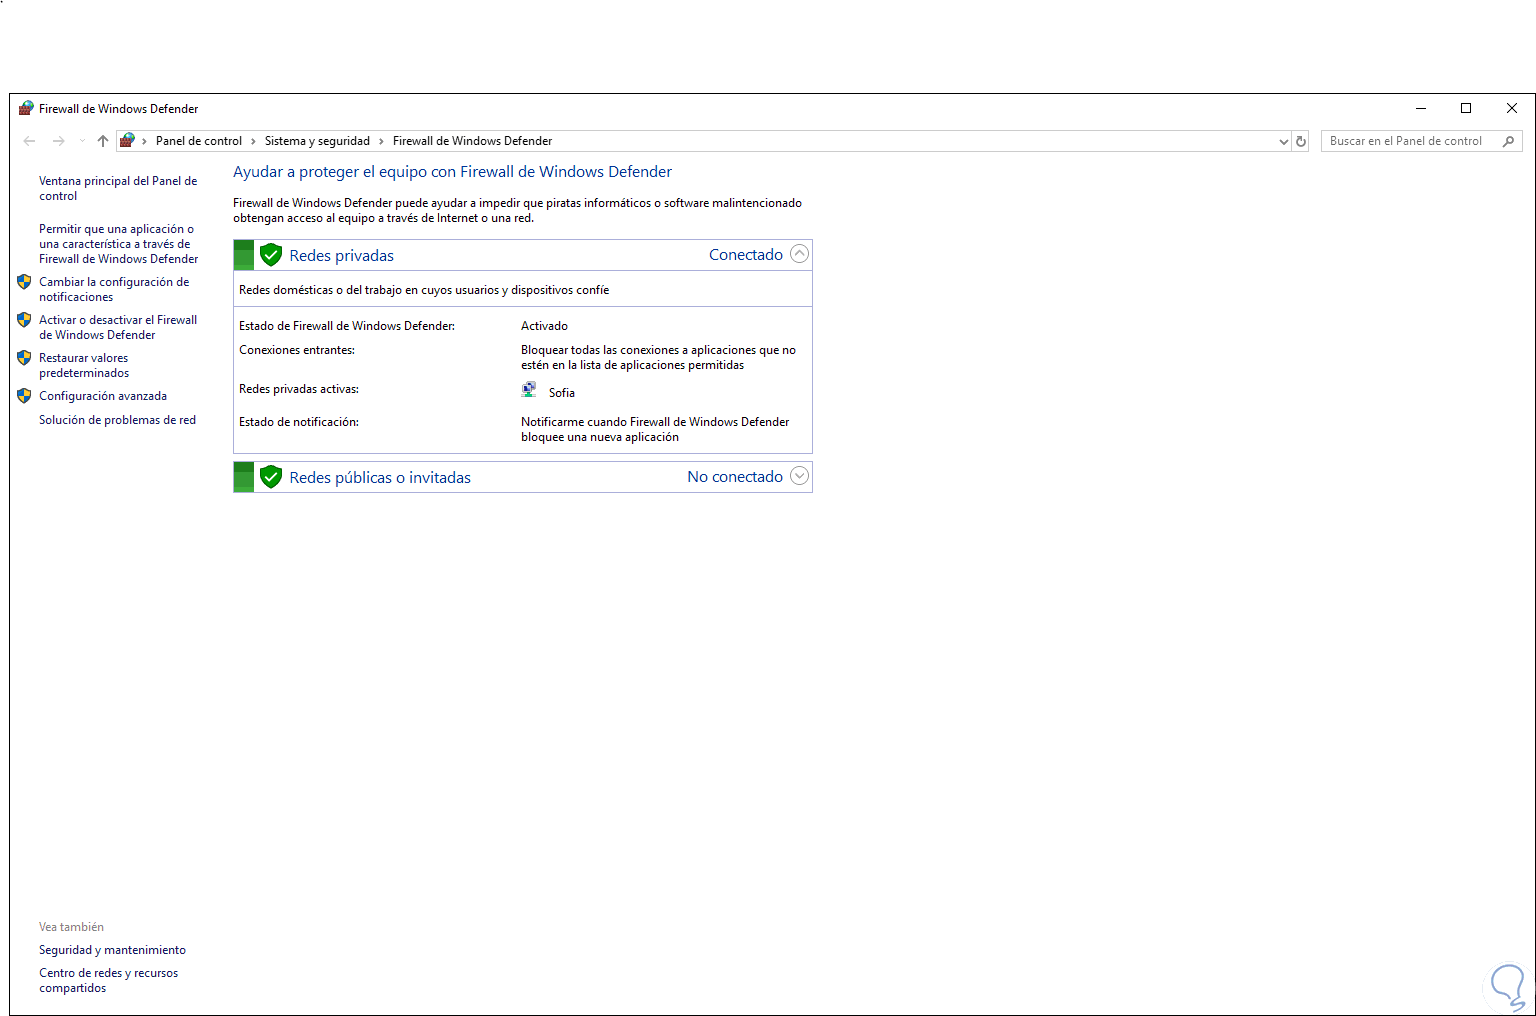Click the forward navigation arrow
Viewport: 1536px width, 1016px height.
click(59, 141)
